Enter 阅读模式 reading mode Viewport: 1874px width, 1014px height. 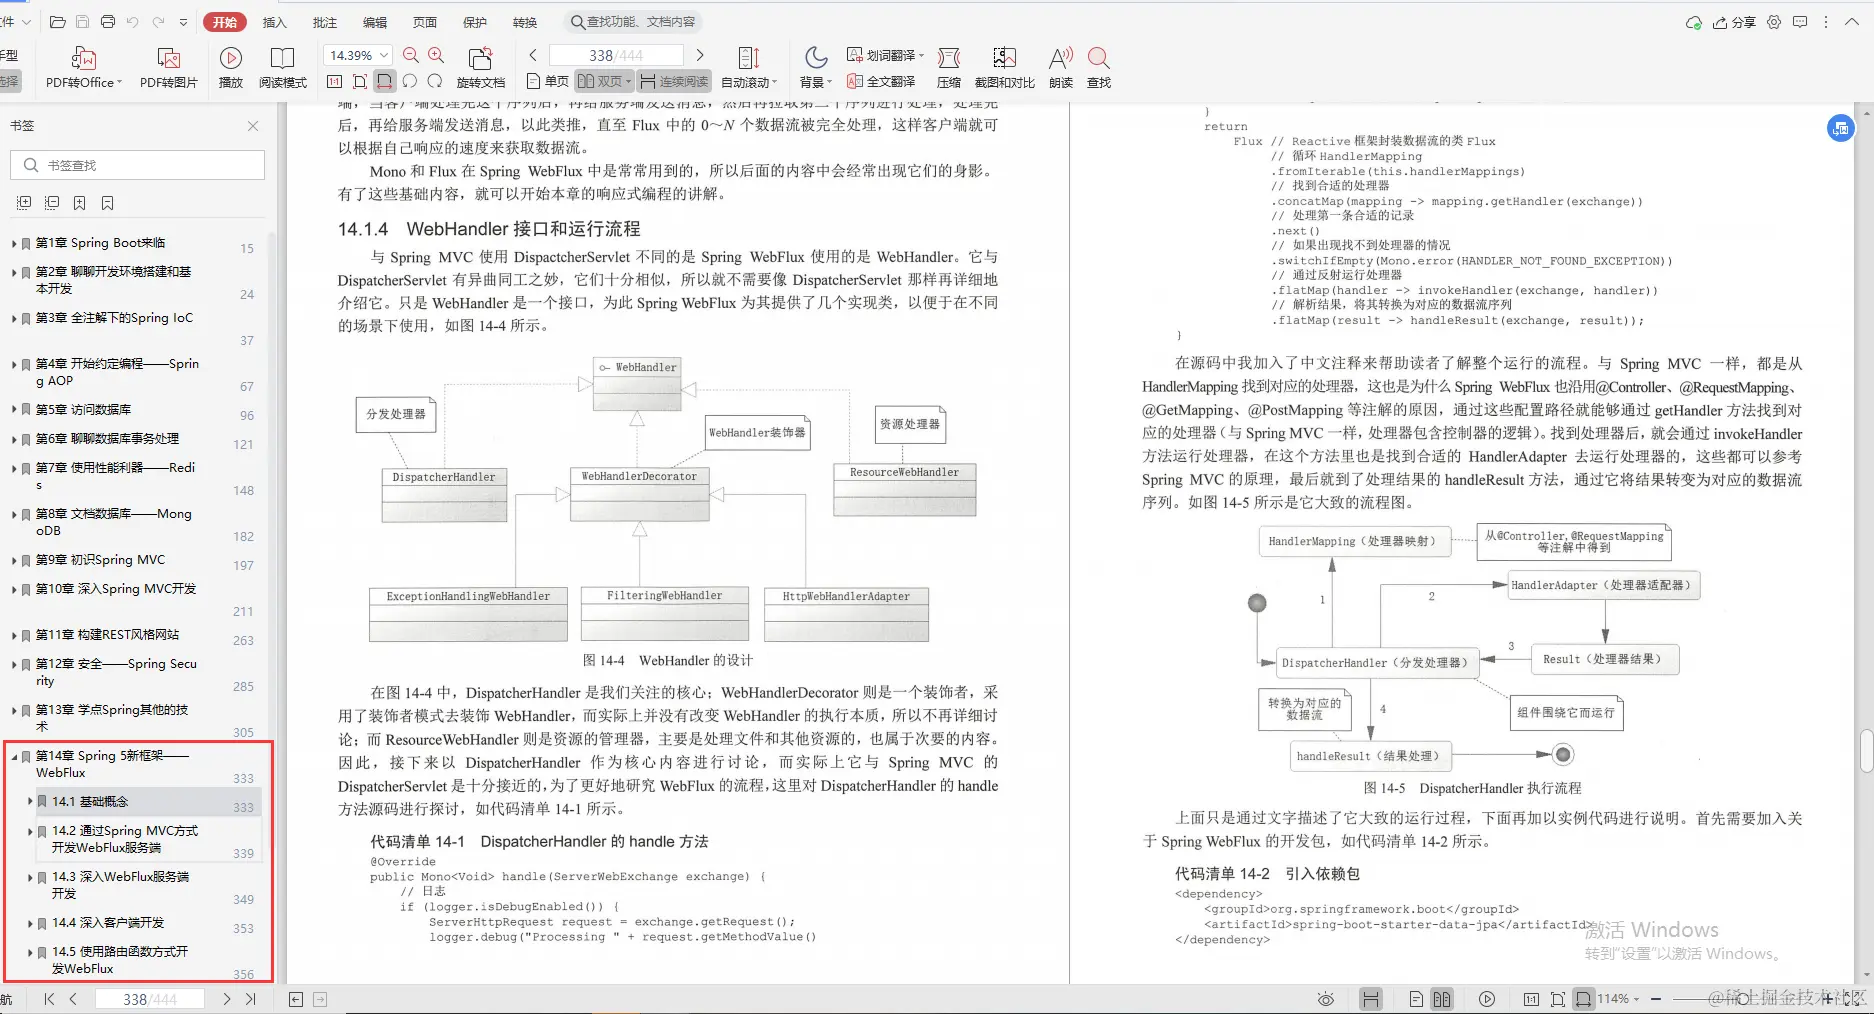tap(282, 68)
